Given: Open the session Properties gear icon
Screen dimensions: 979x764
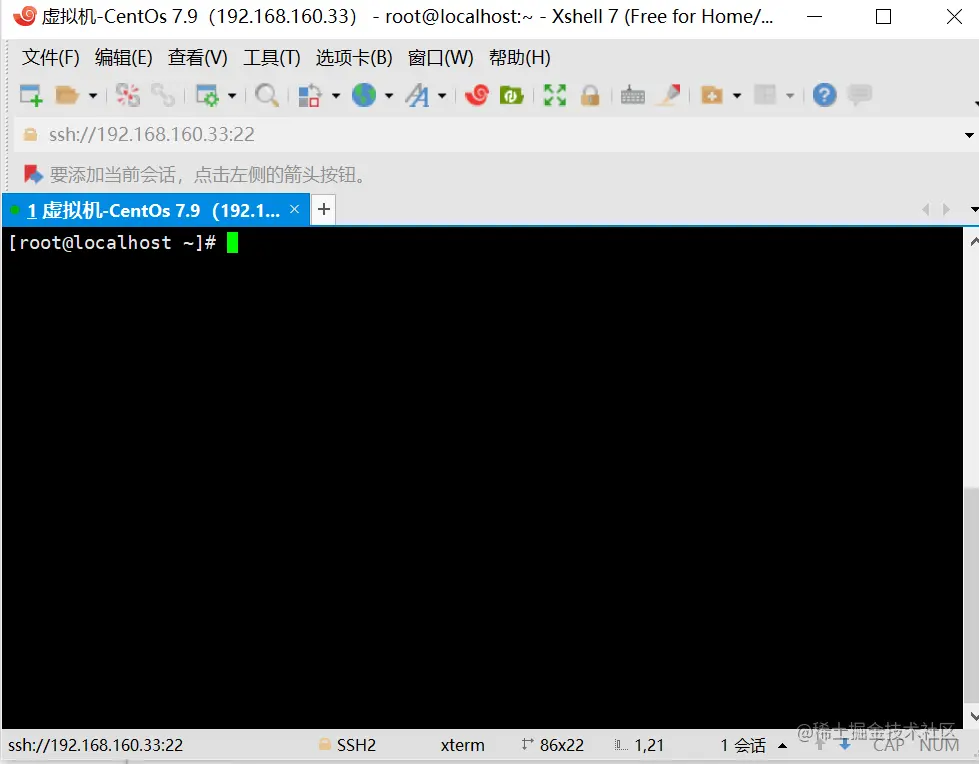Looking at the screenshot, I should tap(207, 96).
